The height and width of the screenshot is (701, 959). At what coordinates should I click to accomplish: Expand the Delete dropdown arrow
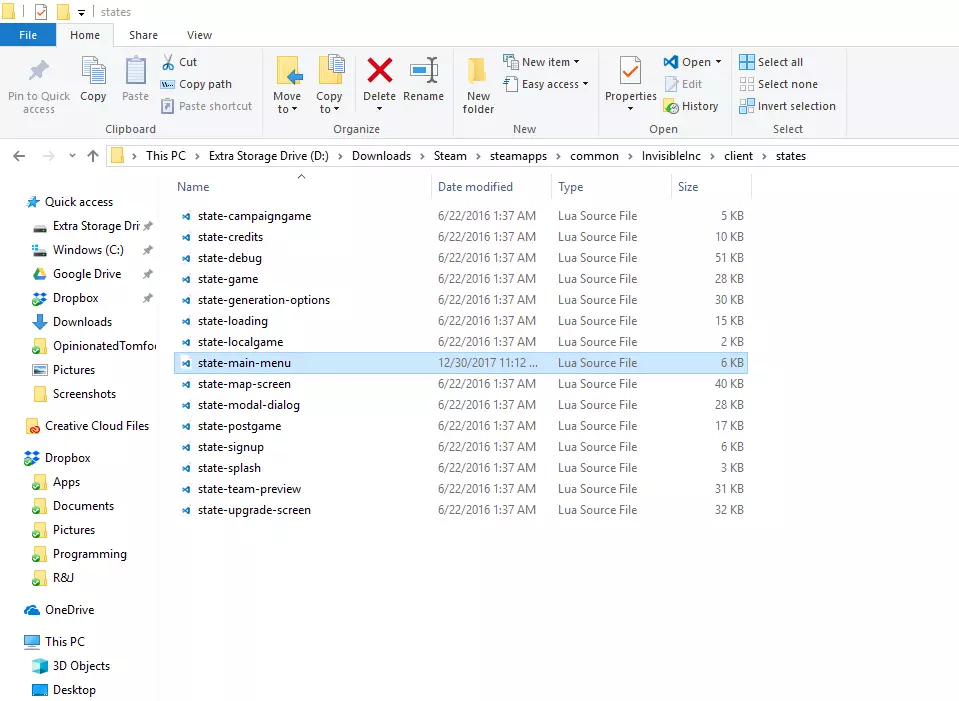tap(379, 109)
